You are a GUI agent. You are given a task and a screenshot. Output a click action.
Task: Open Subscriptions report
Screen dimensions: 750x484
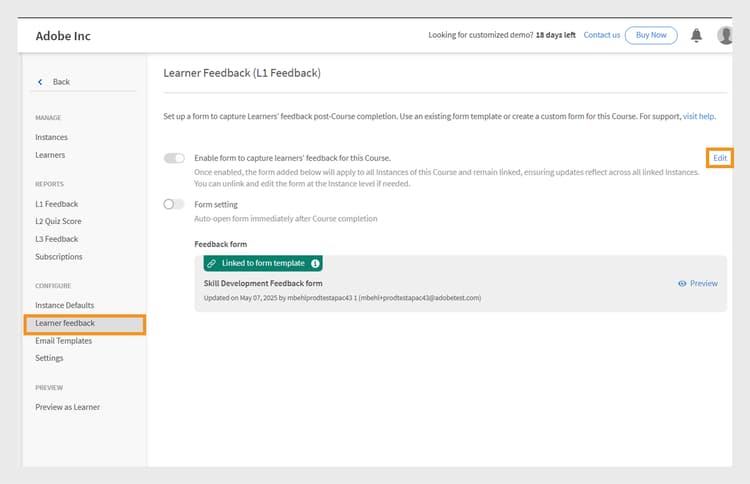pos(59,257)
